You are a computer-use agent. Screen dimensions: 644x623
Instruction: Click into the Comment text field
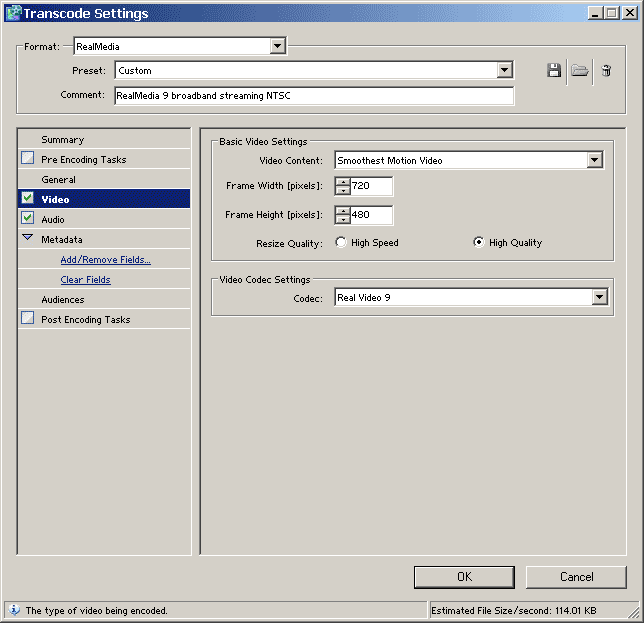click(x=314, y=96)
